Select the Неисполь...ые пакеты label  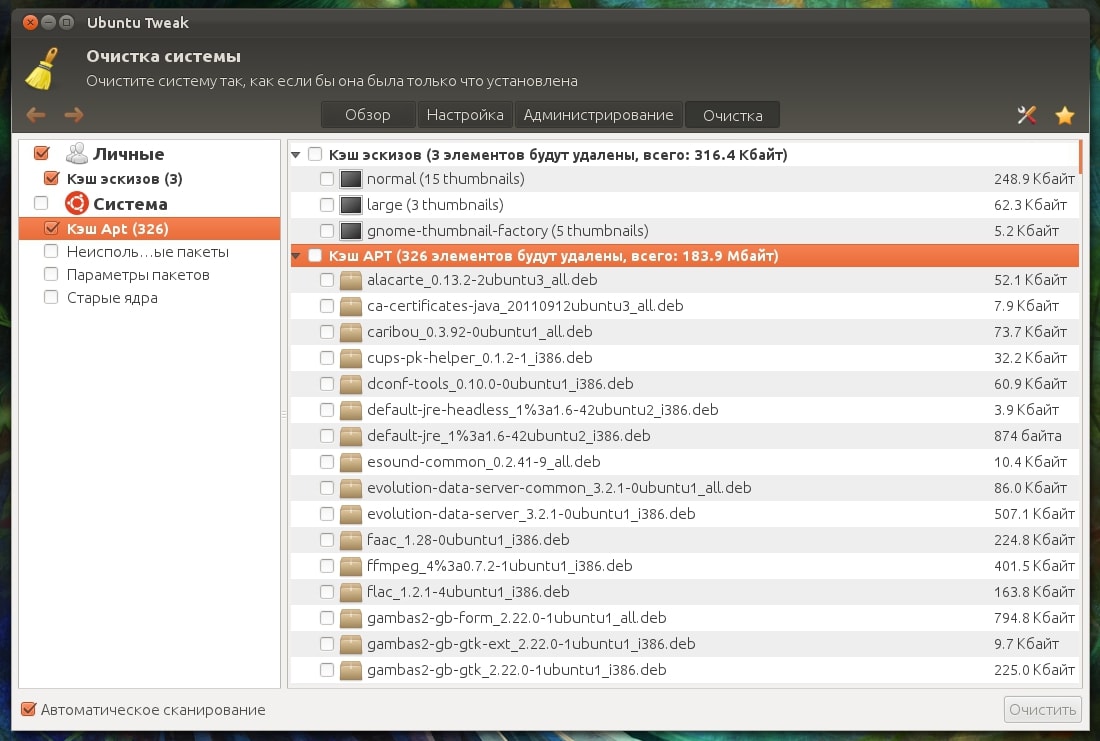click(148, 251)
